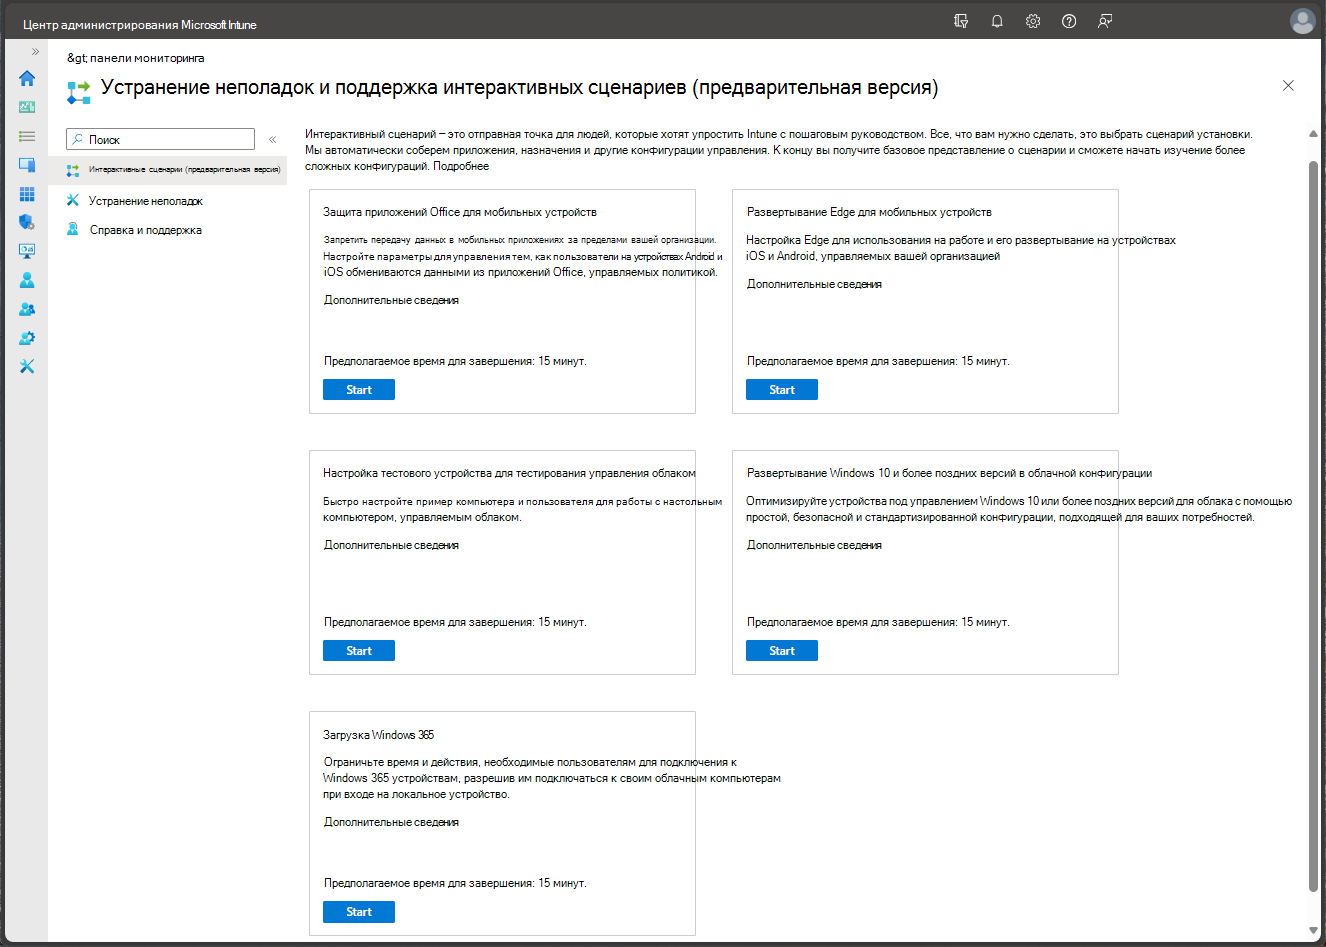Open feedback icon in header
Screen dimensions: 1326x947
1105,21
